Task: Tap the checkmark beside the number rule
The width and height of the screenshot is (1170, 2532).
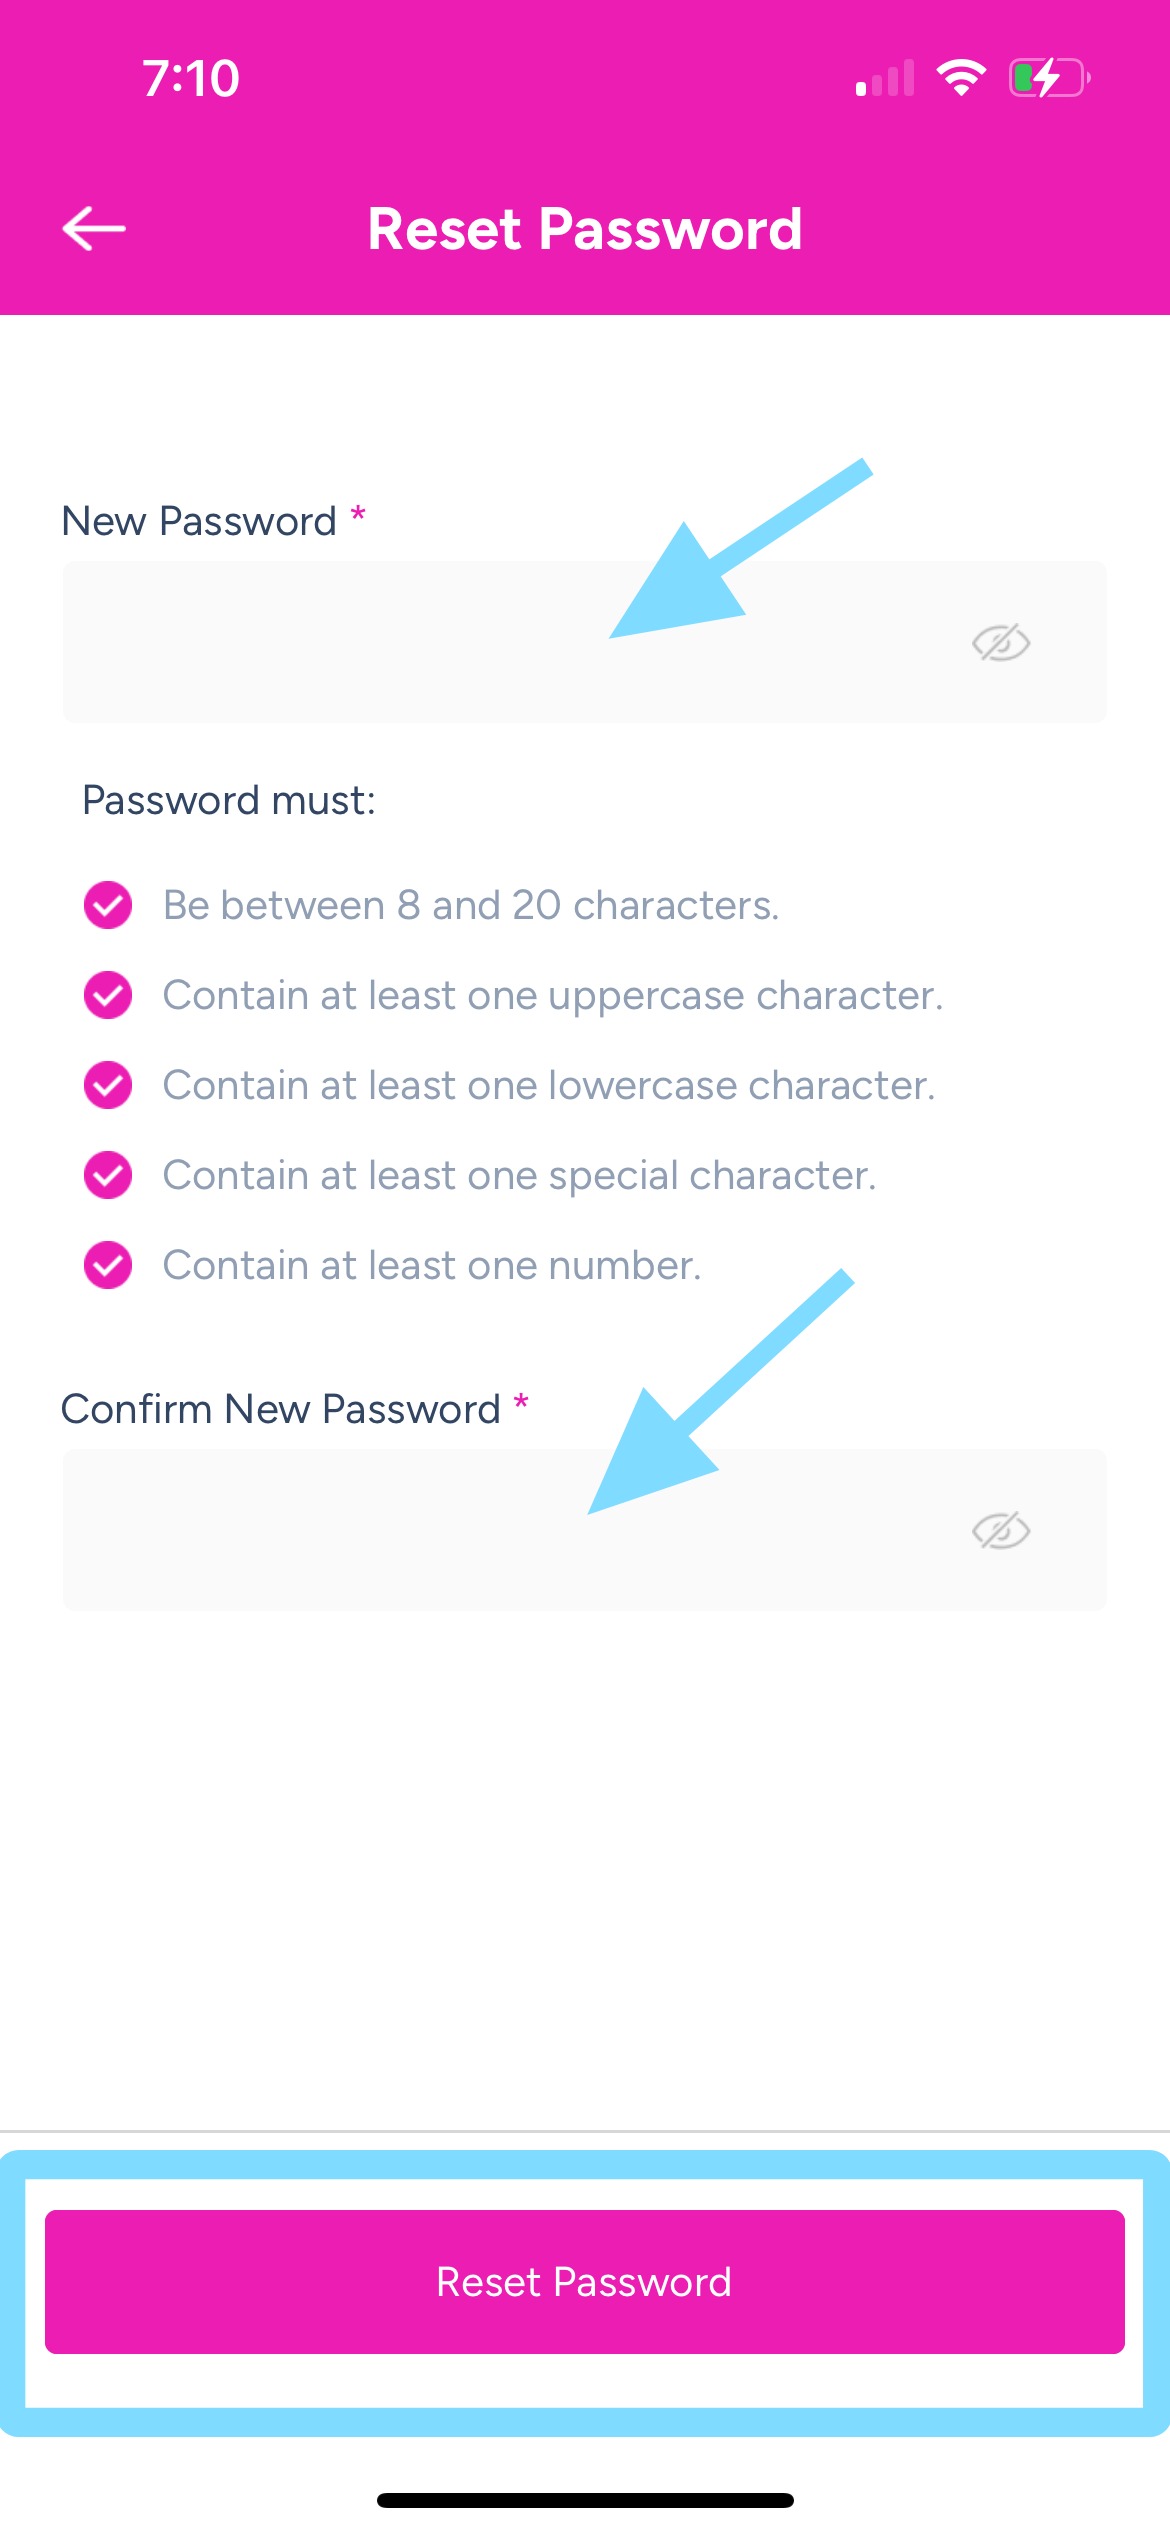Action: pos(108,1266)
